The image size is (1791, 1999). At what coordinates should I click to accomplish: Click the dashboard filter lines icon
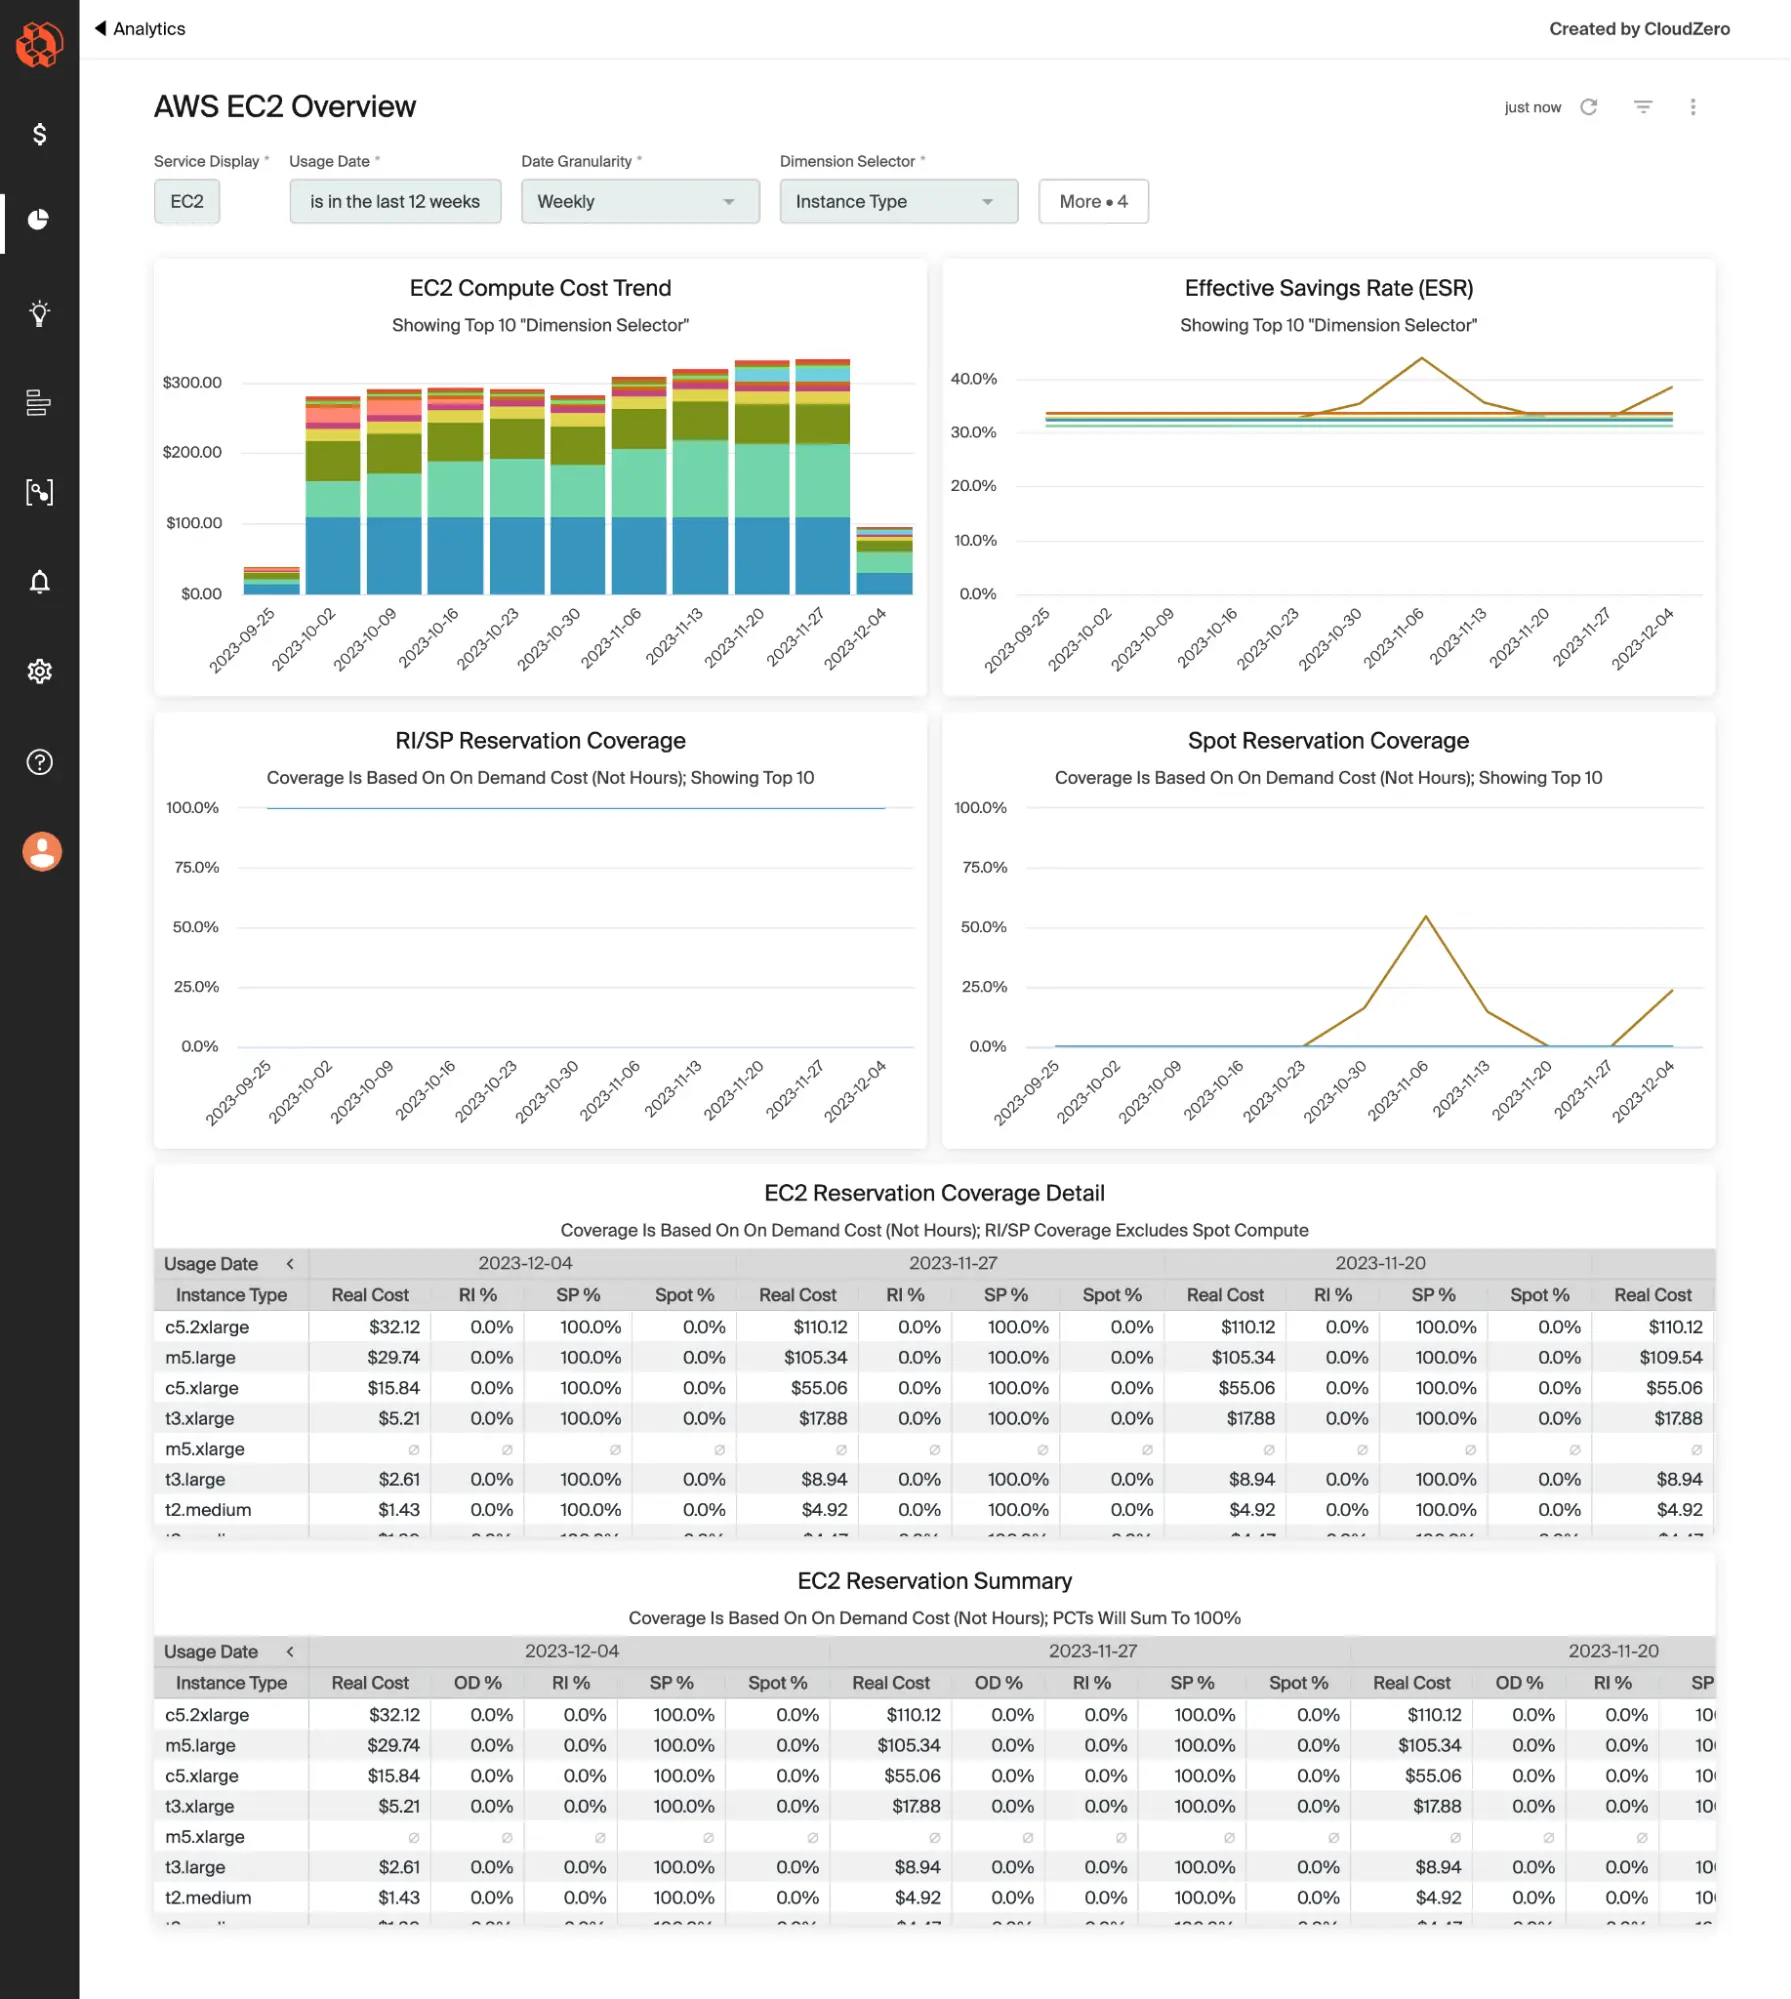tap(1643, 107)
